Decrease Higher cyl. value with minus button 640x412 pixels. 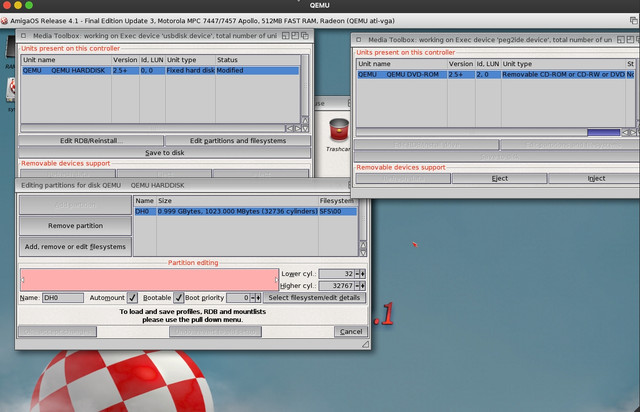(x=357, y=285)
